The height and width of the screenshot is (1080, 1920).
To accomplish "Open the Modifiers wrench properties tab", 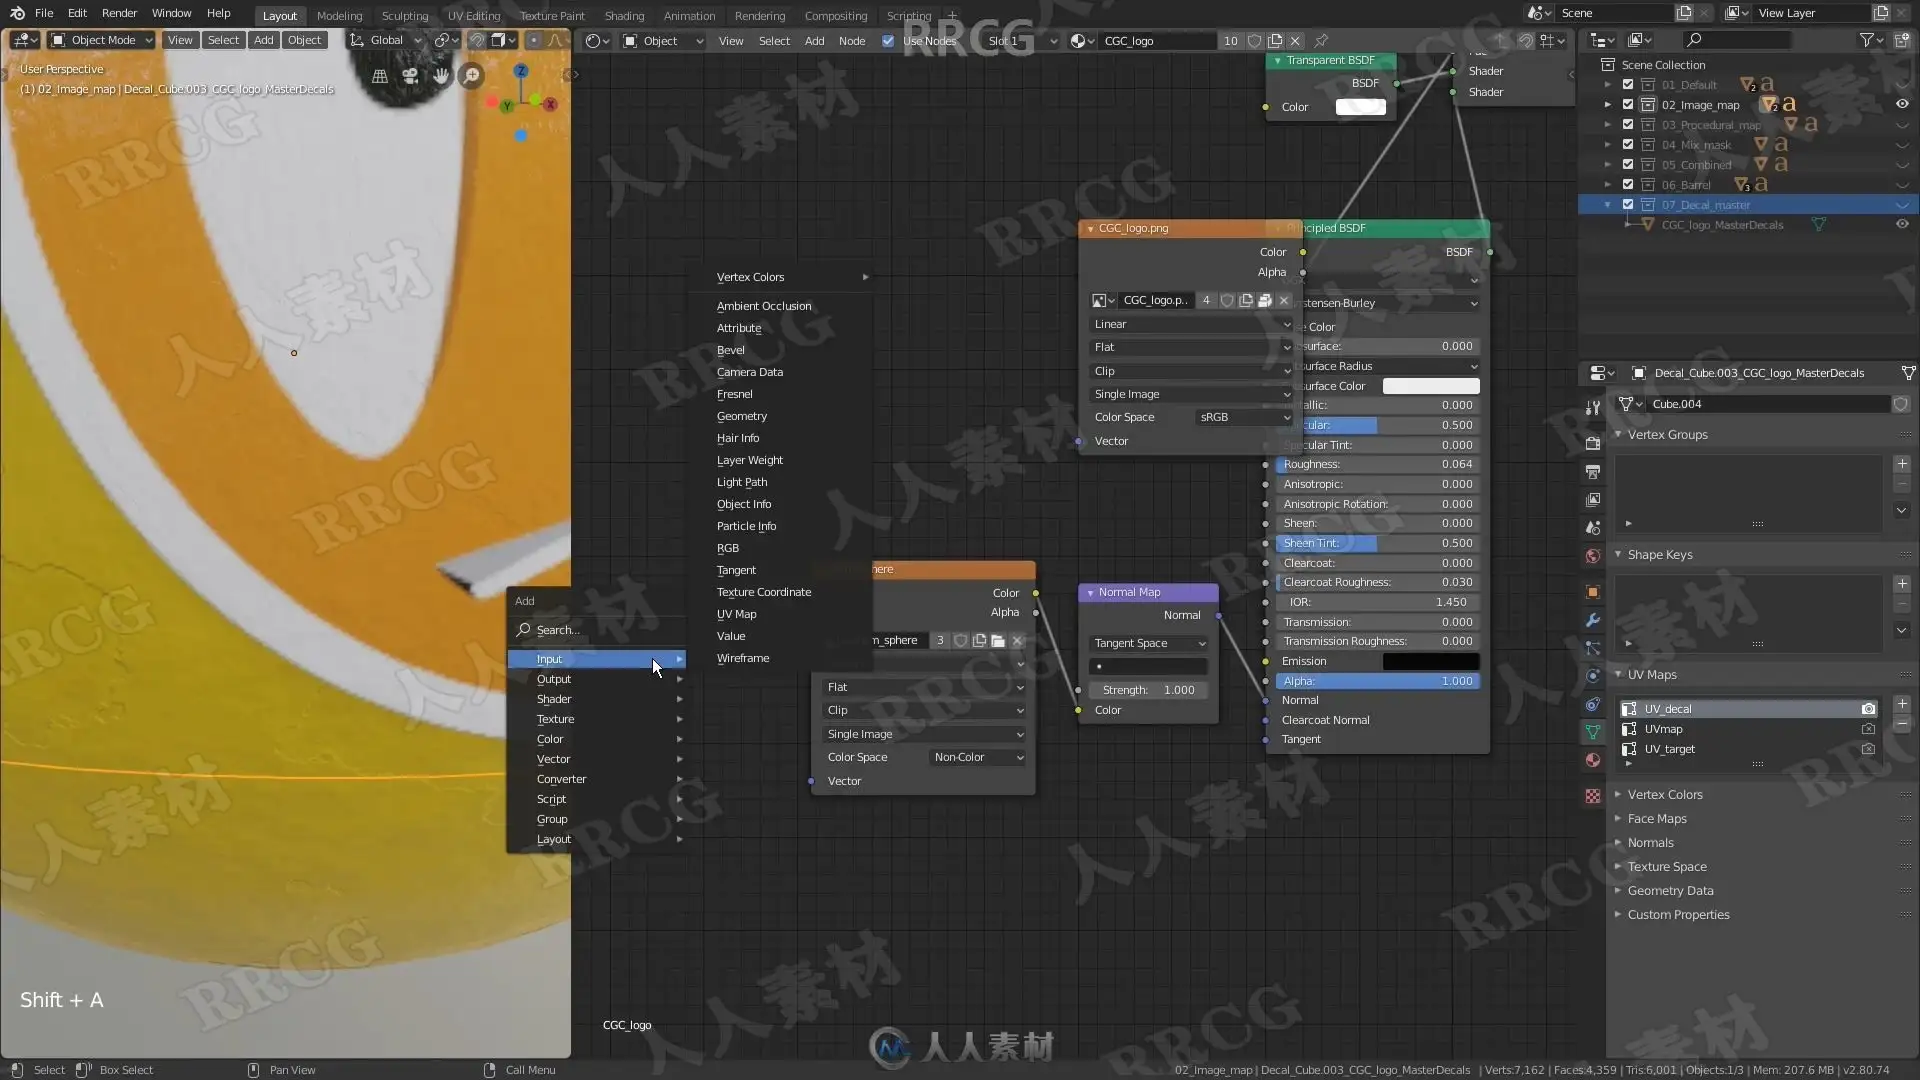I will (1593, 620).
